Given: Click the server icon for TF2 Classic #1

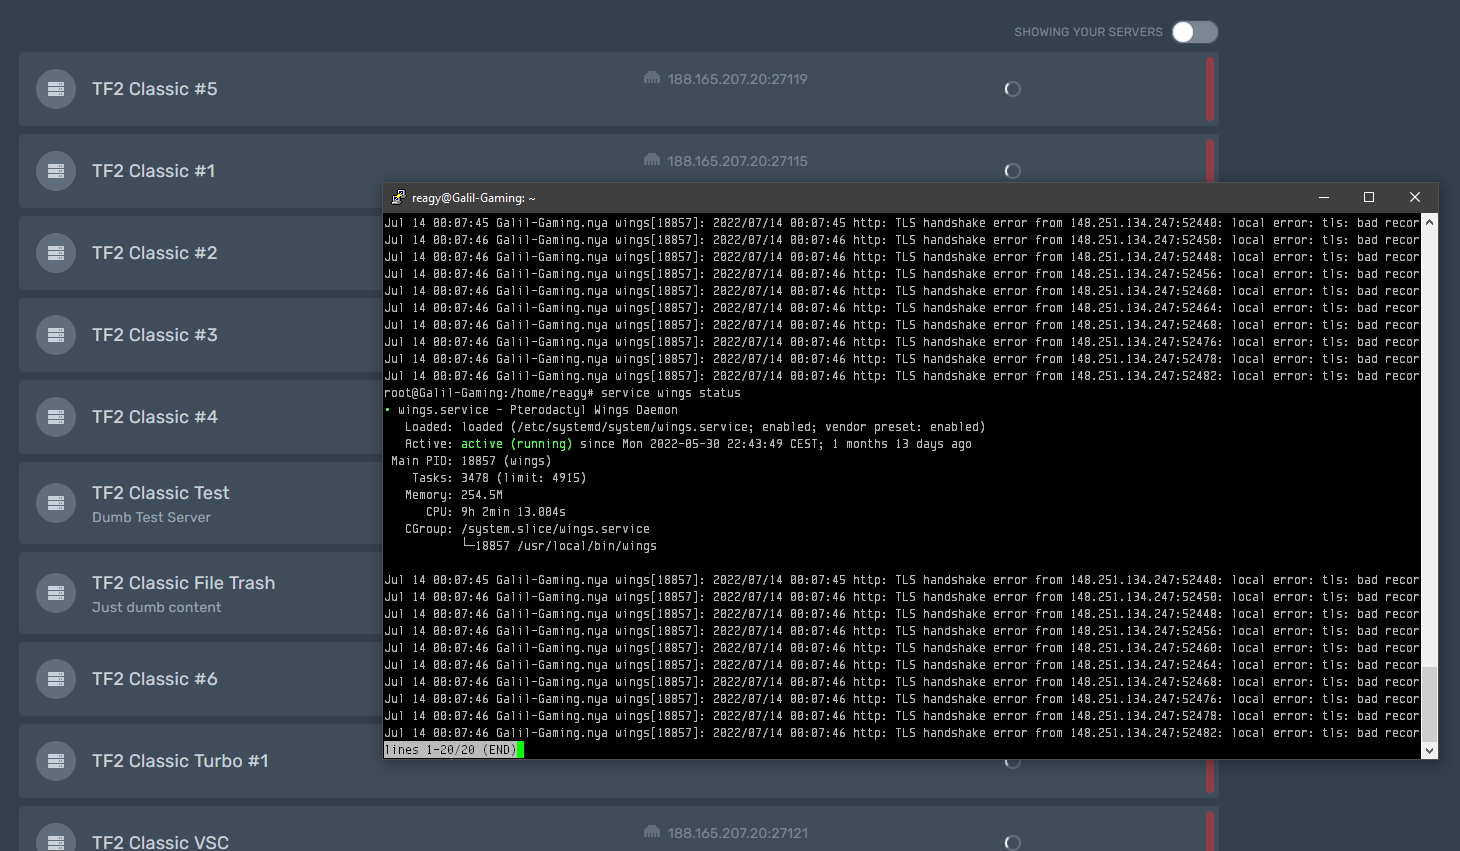Looking at the screenshot, I should [56, 171].
